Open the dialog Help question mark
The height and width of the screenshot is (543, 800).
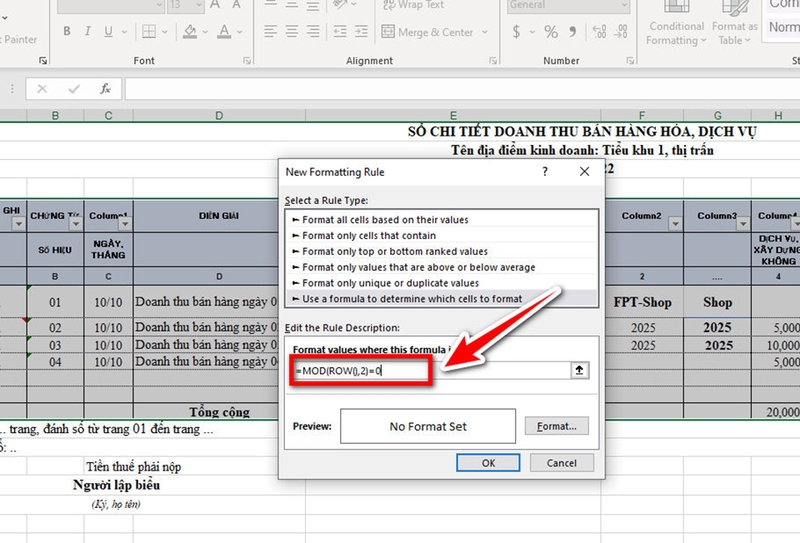point(545,171)
